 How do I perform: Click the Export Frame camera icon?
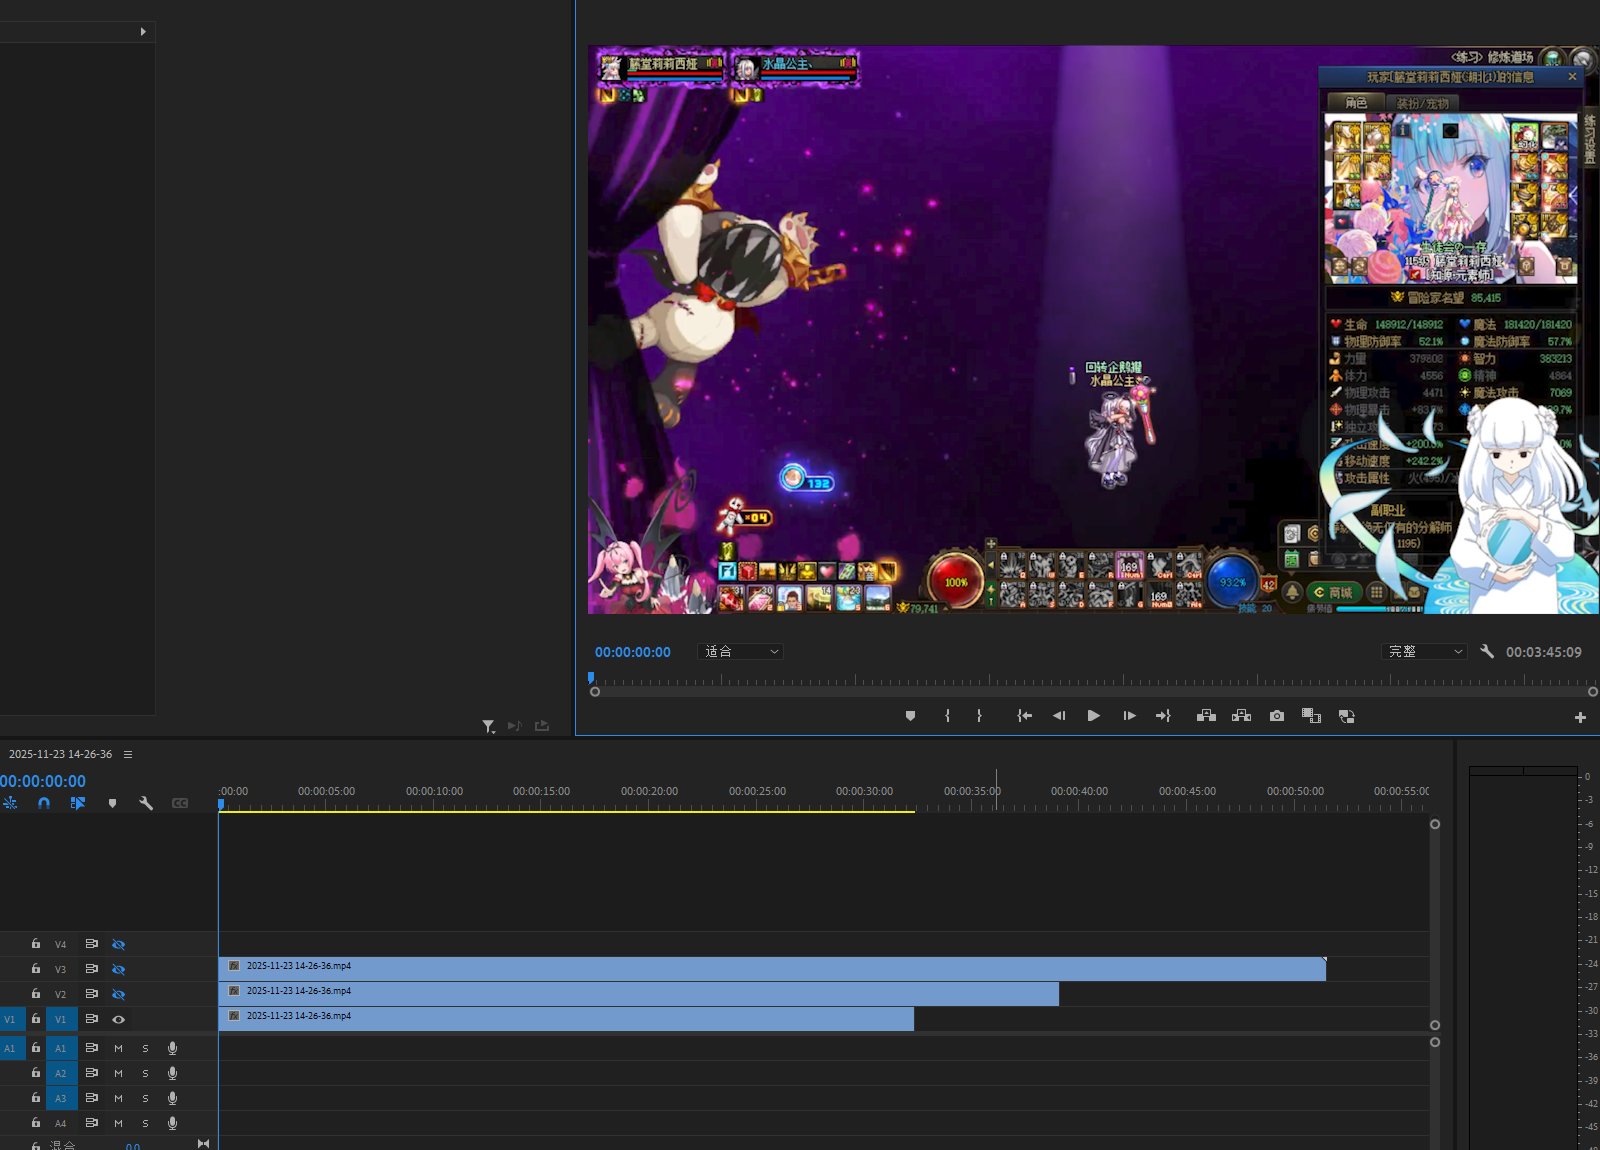pyautogui.click(x=1276, y=716)
